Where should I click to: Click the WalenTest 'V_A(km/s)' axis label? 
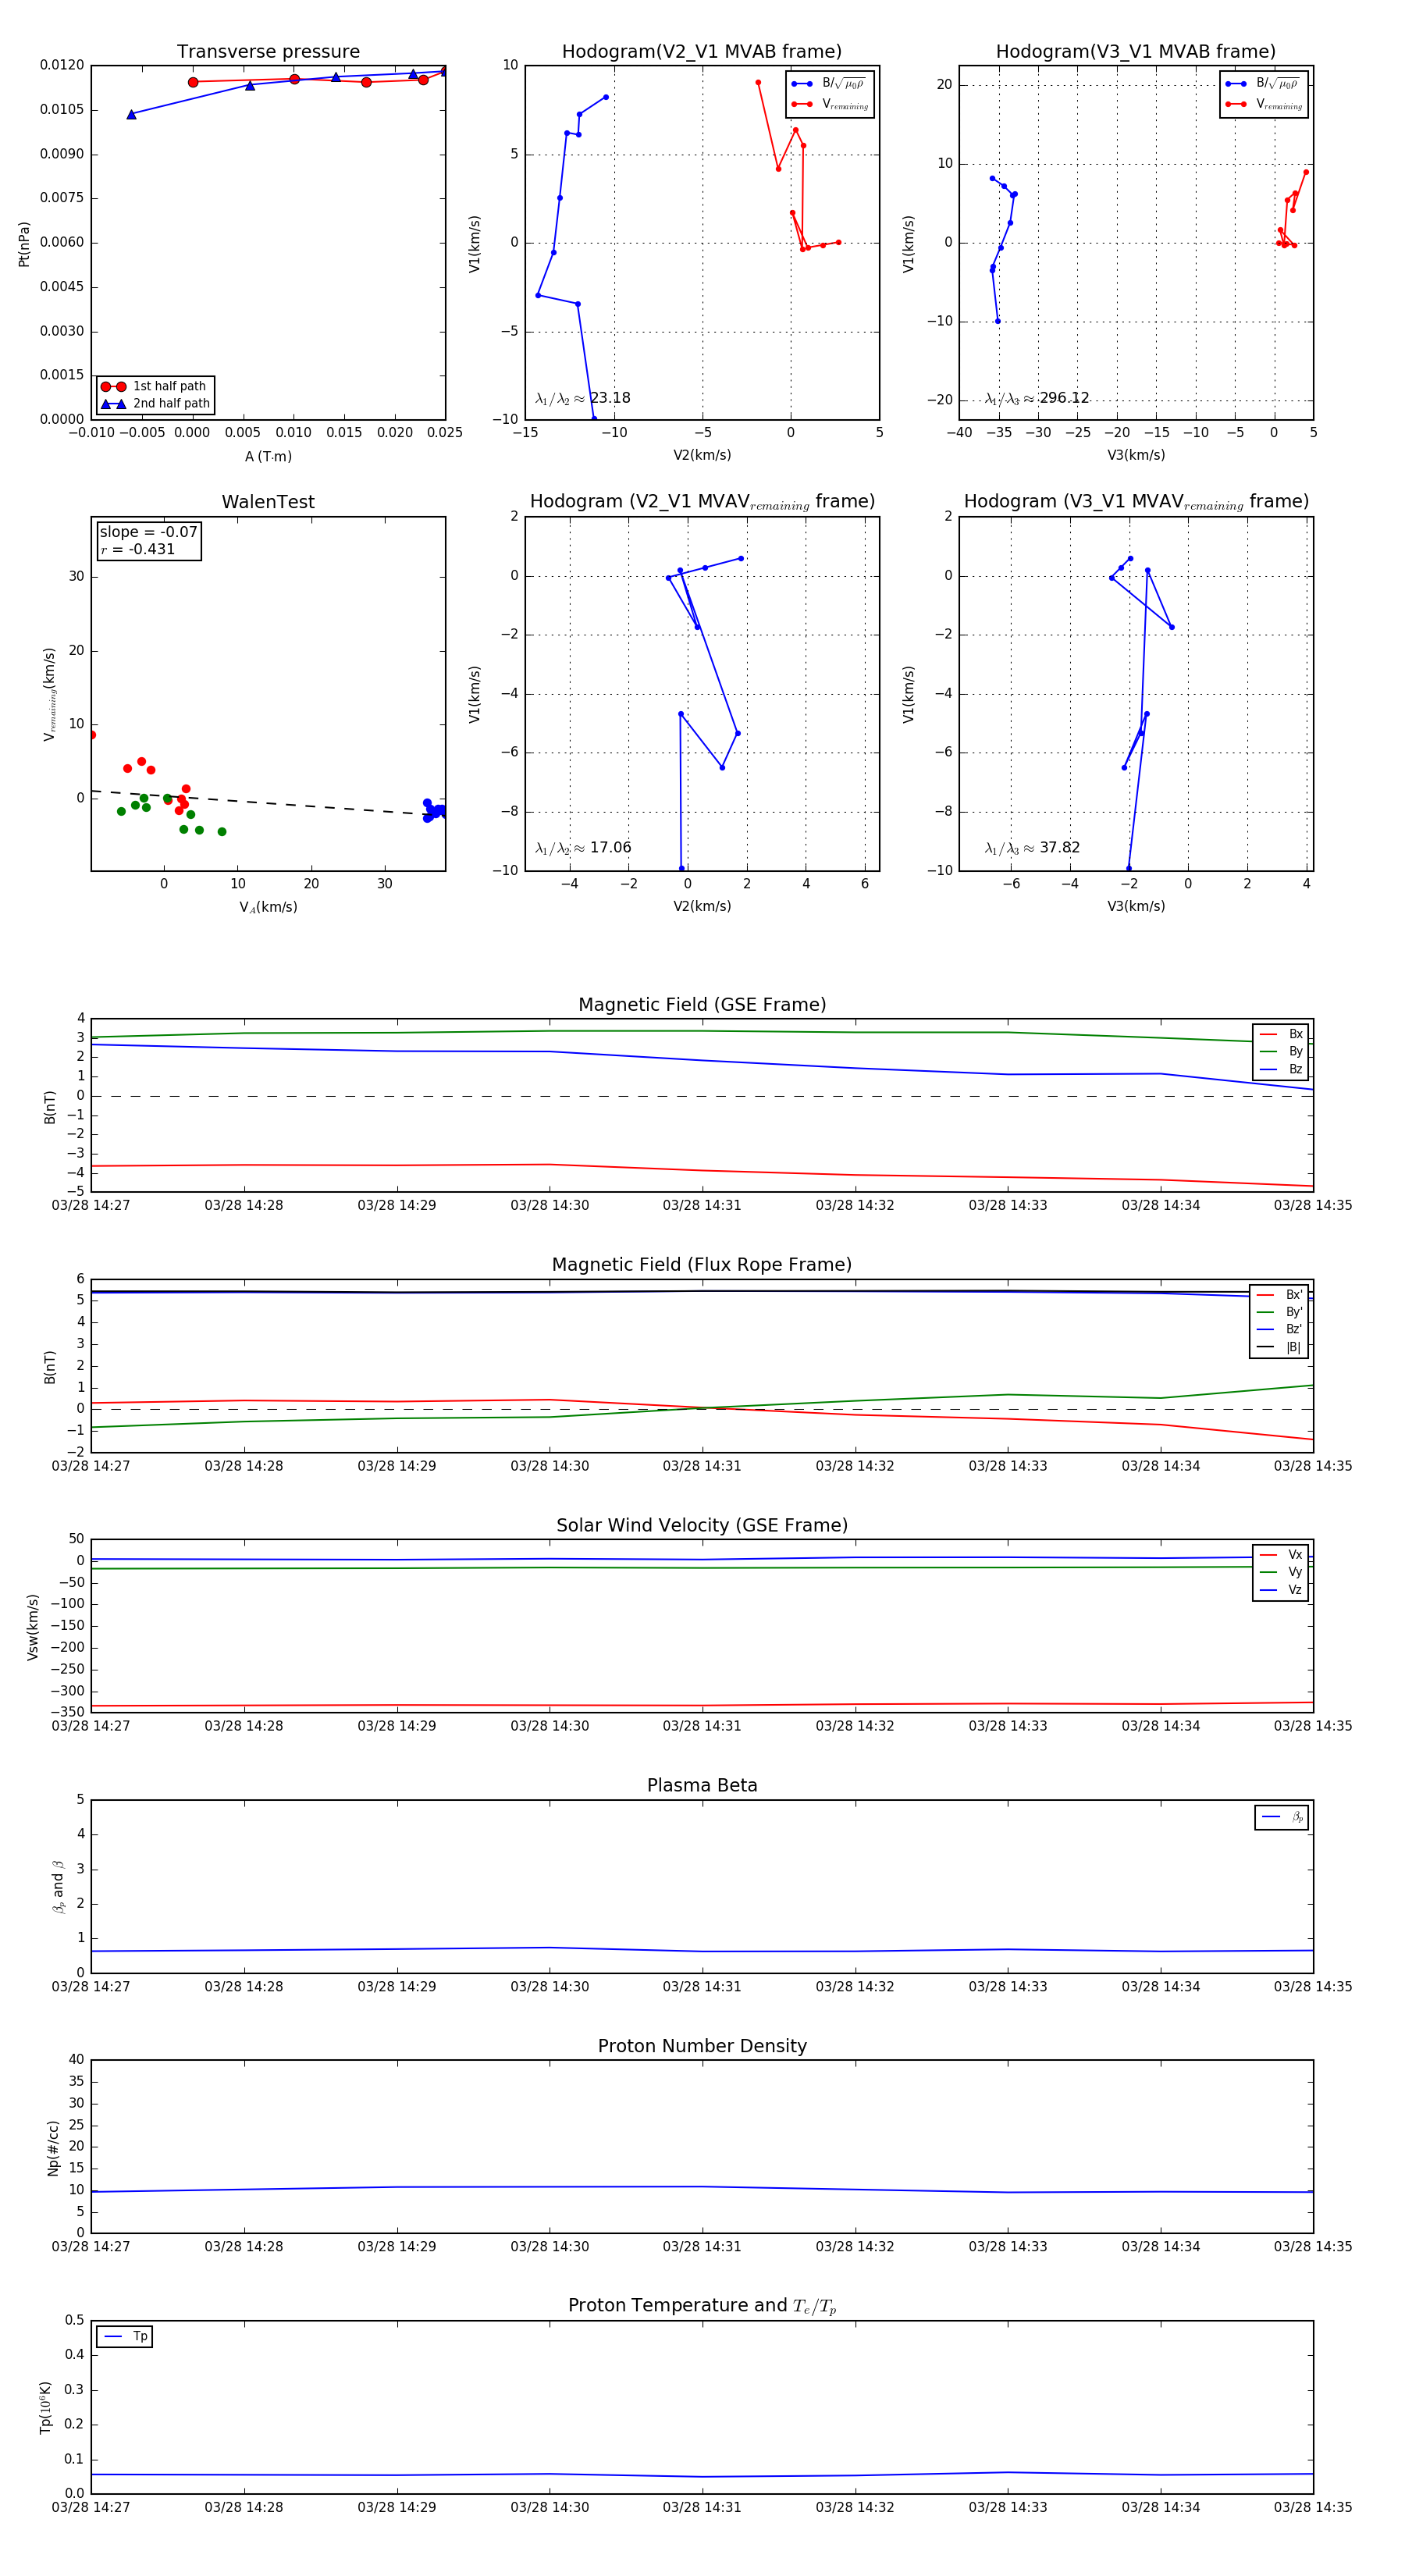268,907
